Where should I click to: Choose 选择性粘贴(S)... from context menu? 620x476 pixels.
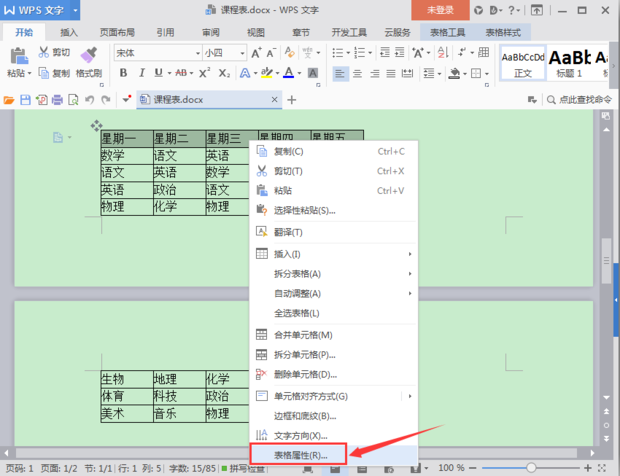[x=333, y=210]
